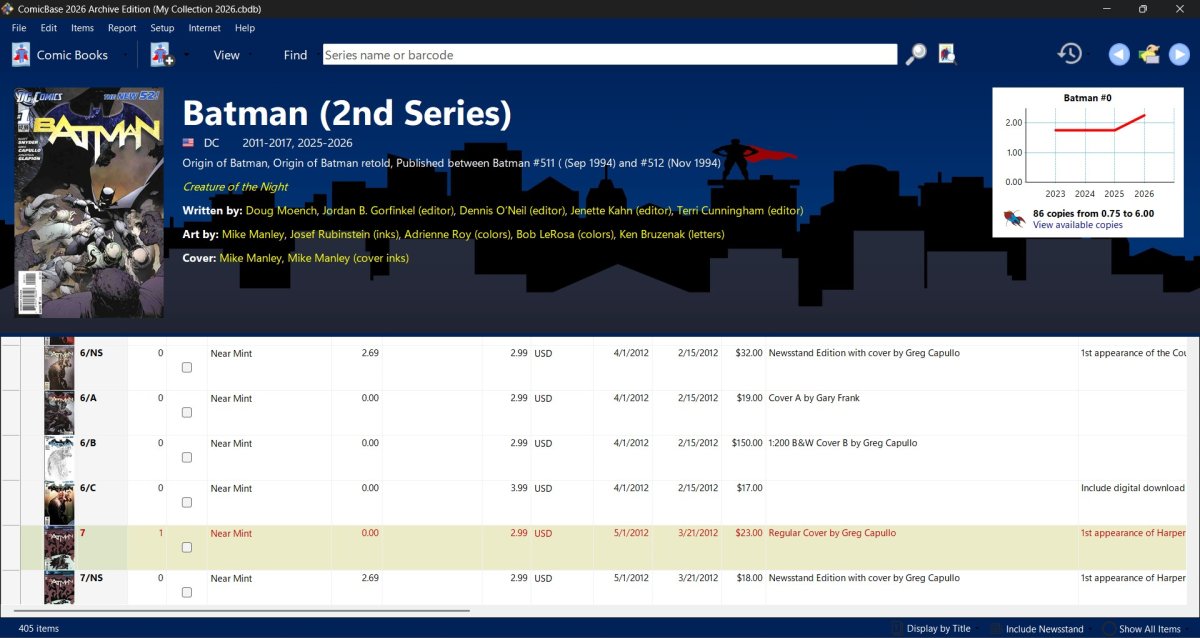Click the Batman #1 cover thumbnail
This screenshot has height=638, width=1200.
[x=89, y=203]
